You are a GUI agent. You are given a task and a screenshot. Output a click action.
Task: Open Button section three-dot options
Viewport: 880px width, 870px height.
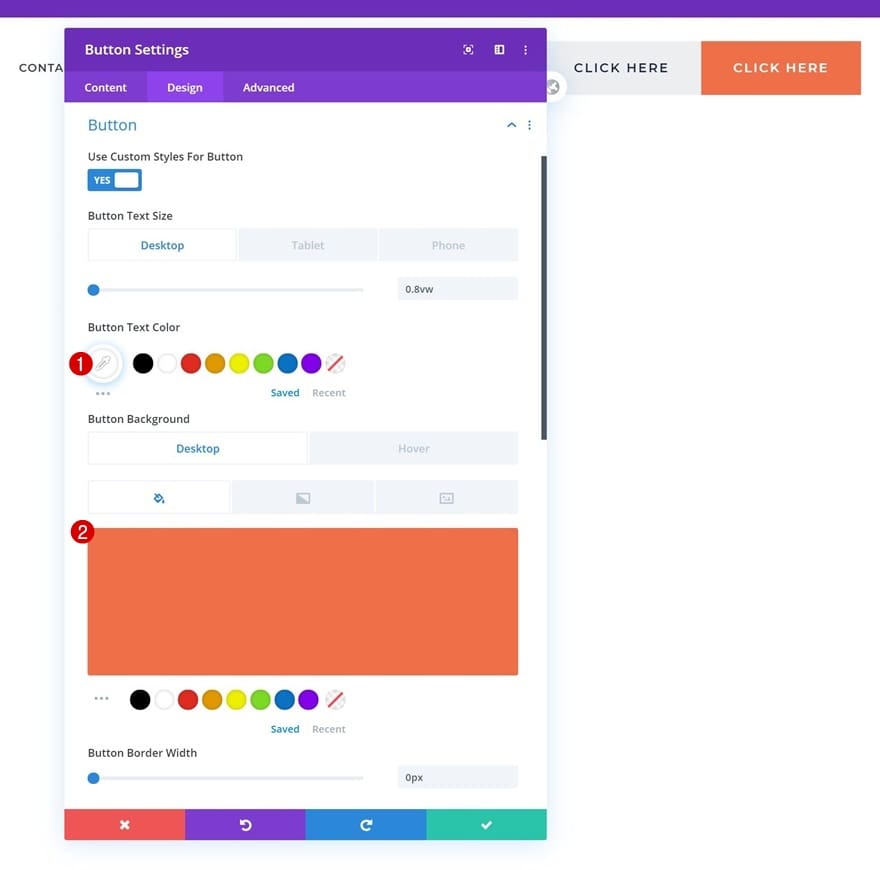point(529,125)
